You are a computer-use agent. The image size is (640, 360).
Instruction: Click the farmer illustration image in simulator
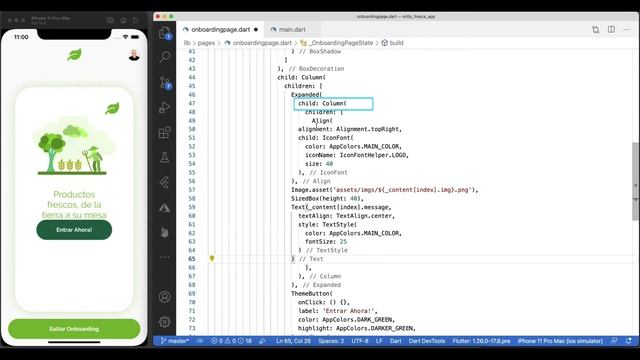tap(74, 146)
